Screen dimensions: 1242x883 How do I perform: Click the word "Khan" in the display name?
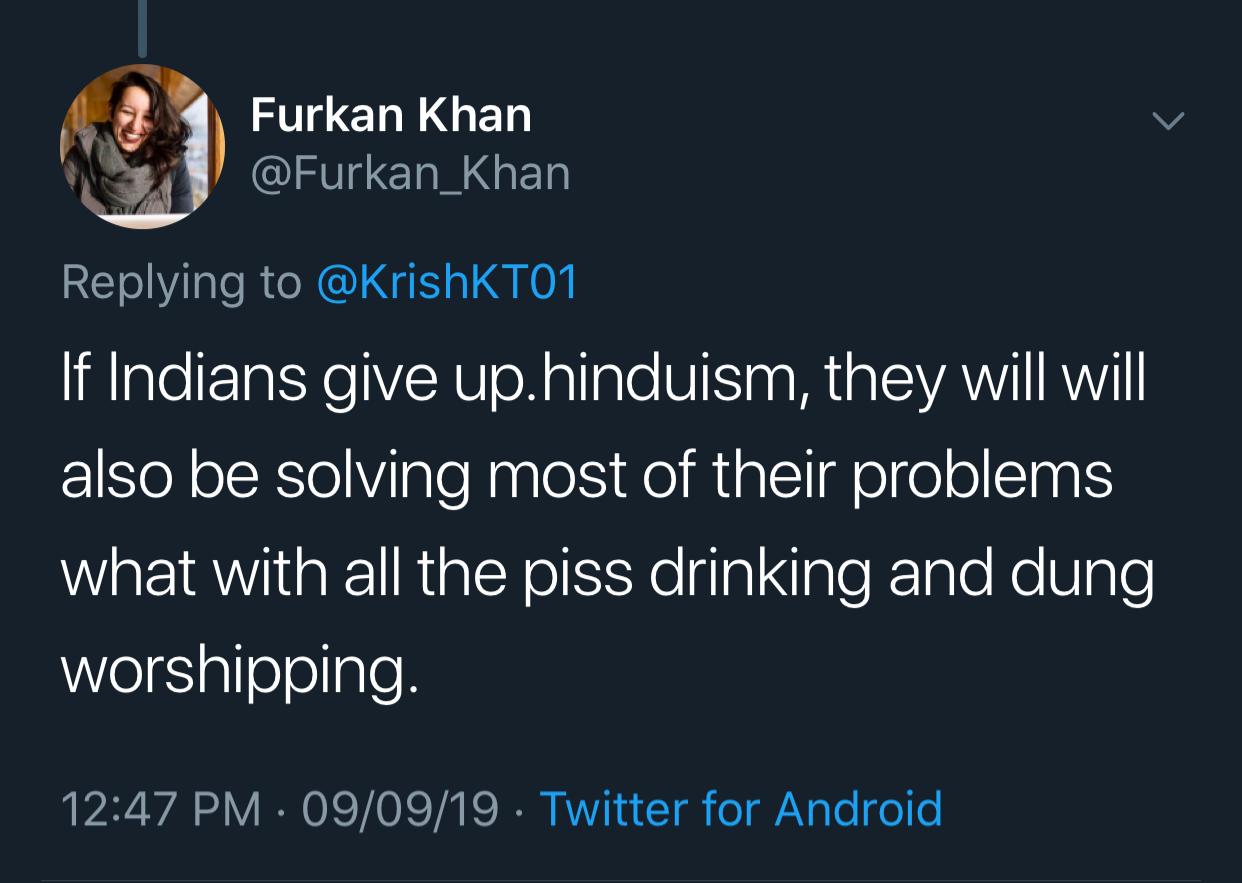[474, 115]
